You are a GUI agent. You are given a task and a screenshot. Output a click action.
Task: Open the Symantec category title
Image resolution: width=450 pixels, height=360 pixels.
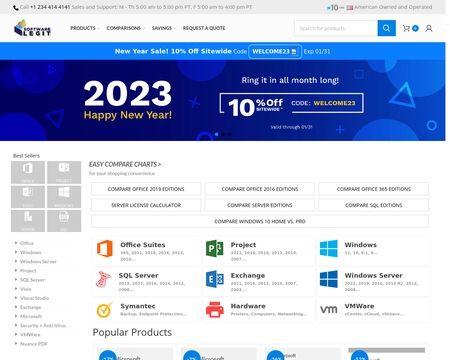(x=138, y=306)
